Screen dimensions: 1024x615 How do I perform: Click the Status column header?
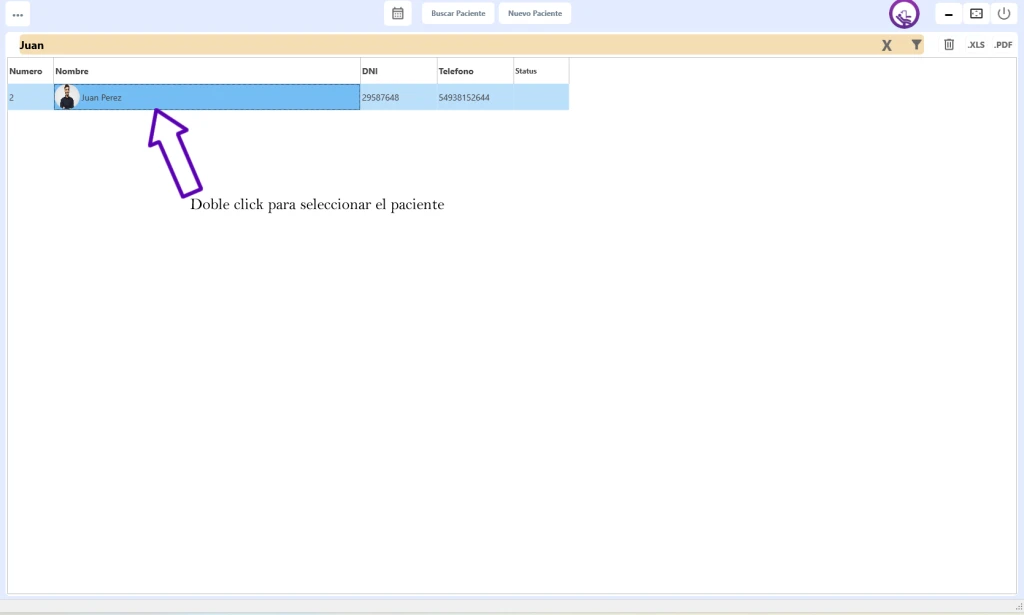pos(540,71)
